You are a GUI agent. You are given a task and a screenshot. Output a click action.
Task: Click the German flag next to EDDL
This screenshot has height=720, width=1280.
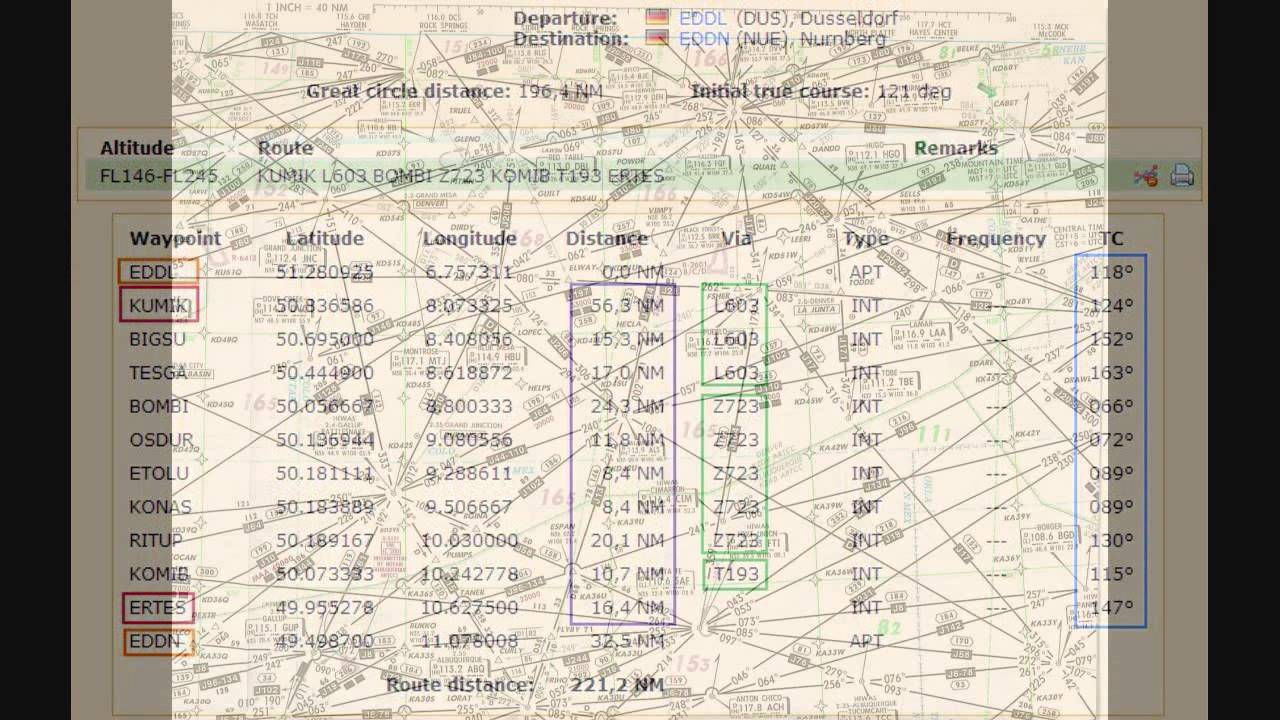point(657,18)
